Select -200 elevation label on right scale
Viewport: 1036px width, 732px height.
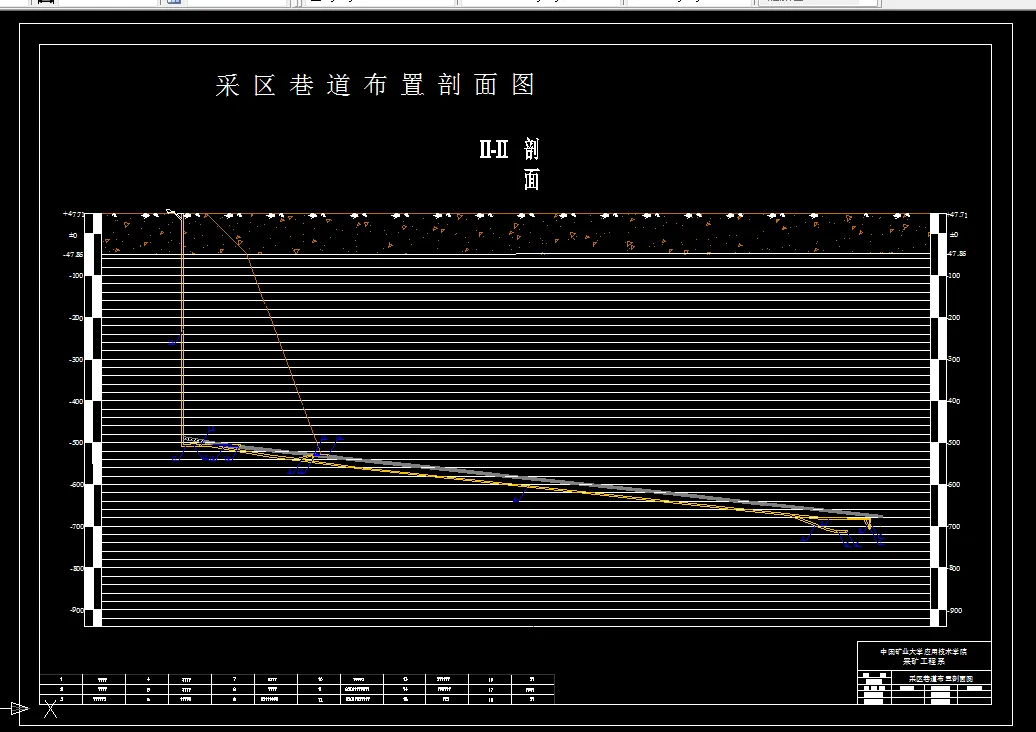pos(953,318)
